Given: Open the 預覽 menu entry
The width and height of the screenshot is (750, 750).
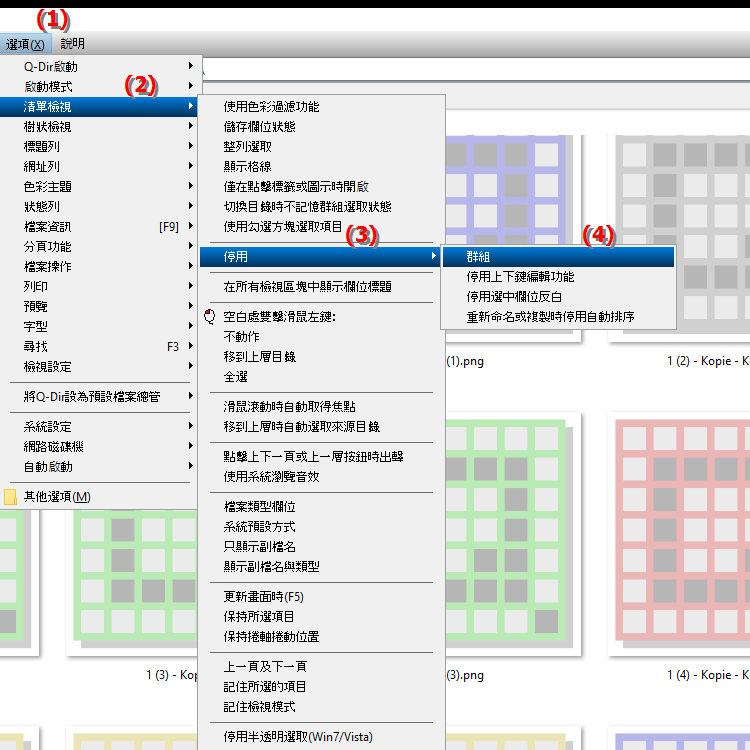Looking at the screenshot, I should pyautogui.click(x=100, y=307).
